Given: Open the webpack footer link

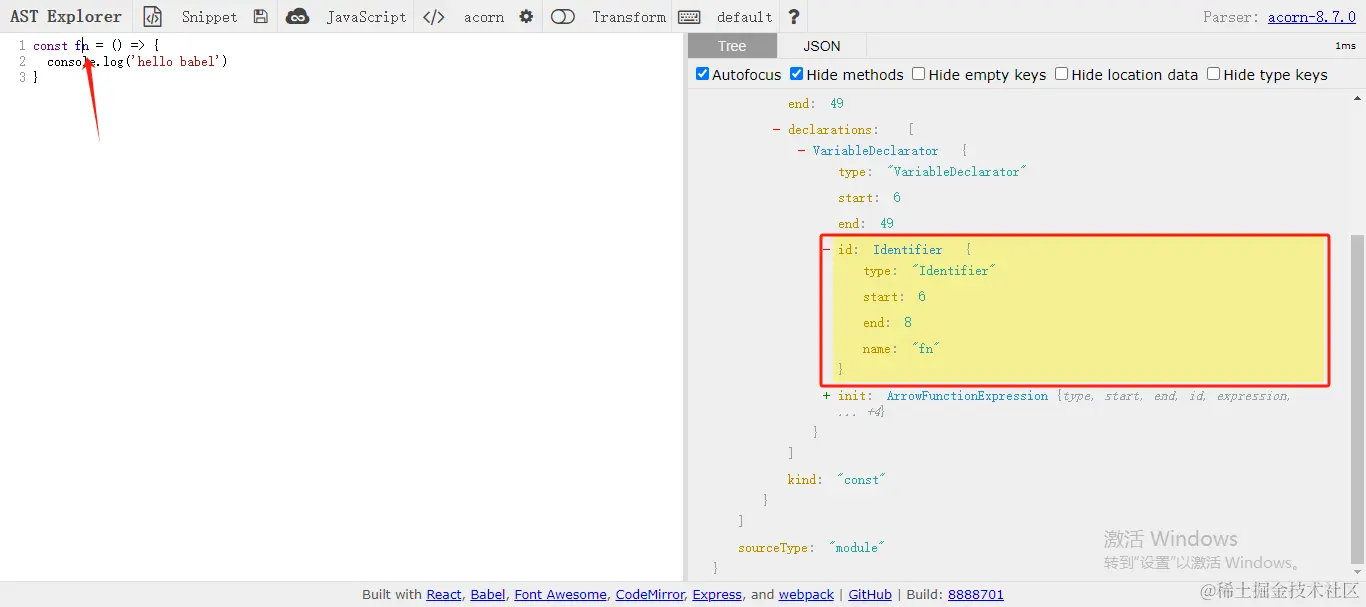Looking at the screenshot, I should pos(806,594).
